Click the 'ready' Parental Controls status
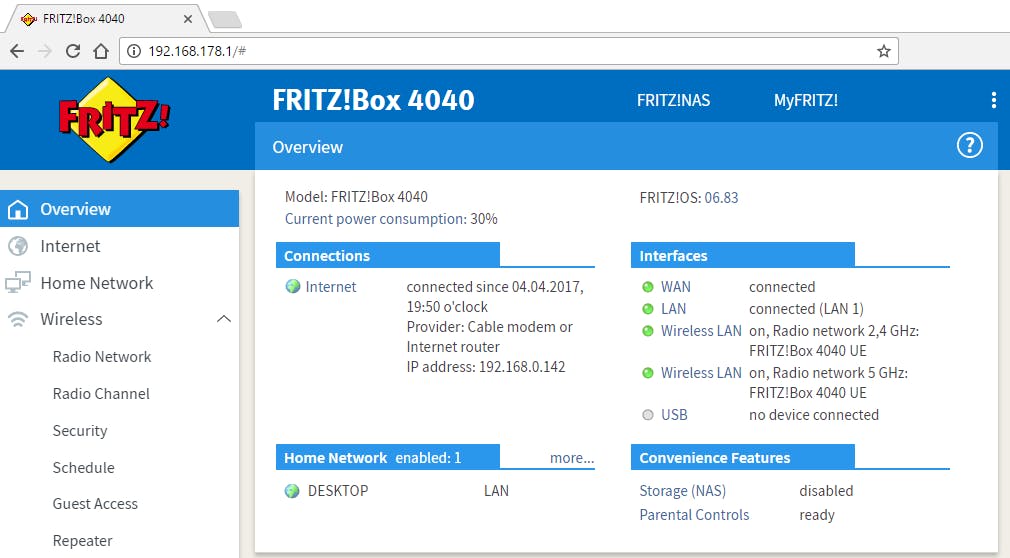Image resolution: width=1010 pixels, height=558 pixels. coord(817,515)
